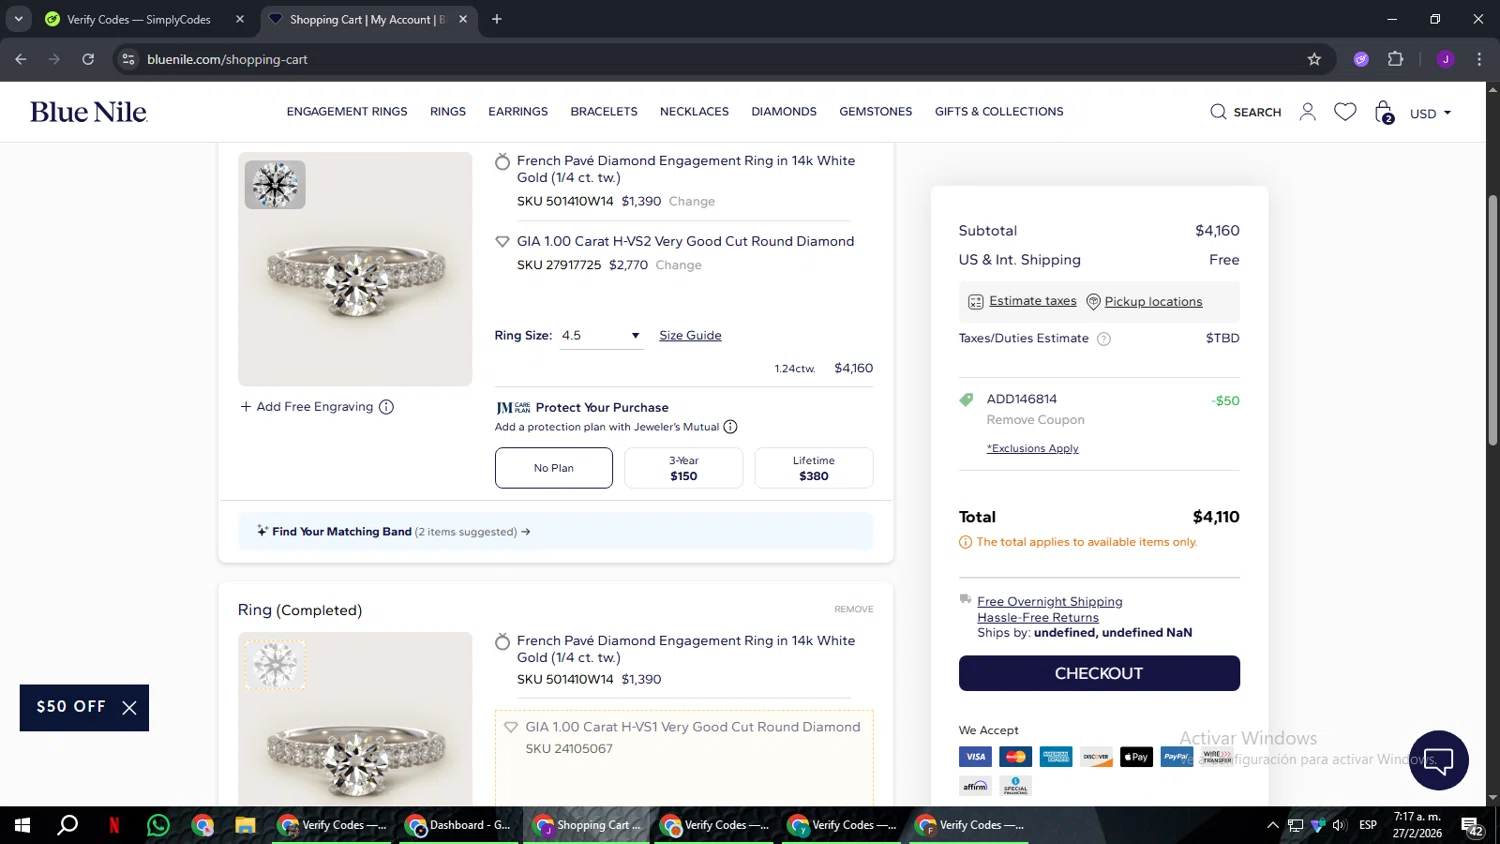Click the browser address bar URL
1500x844 pixels.
point(227,59)
